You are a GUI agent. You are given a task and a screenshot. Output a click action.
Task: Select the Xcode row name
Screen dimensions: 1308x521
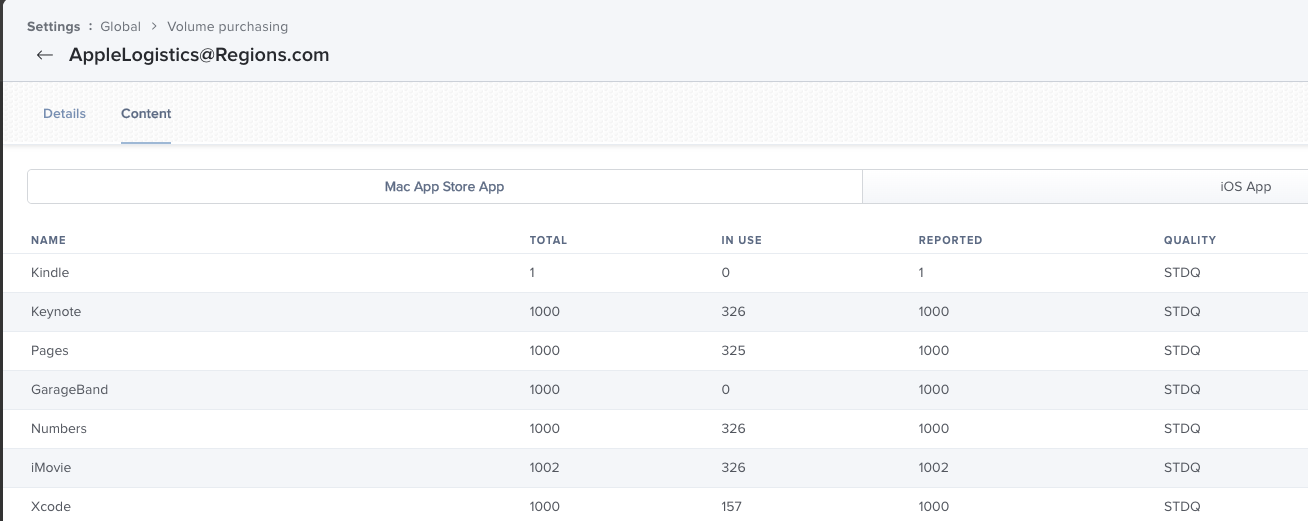pyautogui.click(x=51, y=507)
